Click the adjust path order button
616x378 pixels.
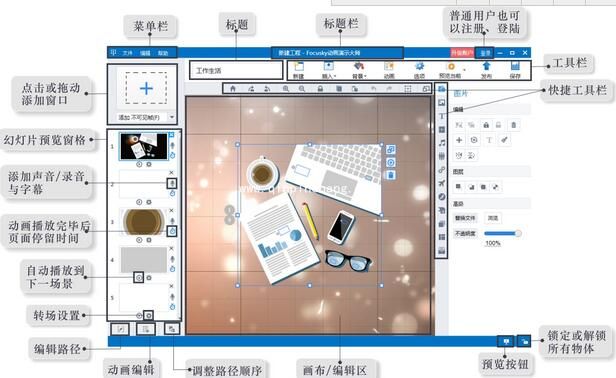tap(172, 329)
